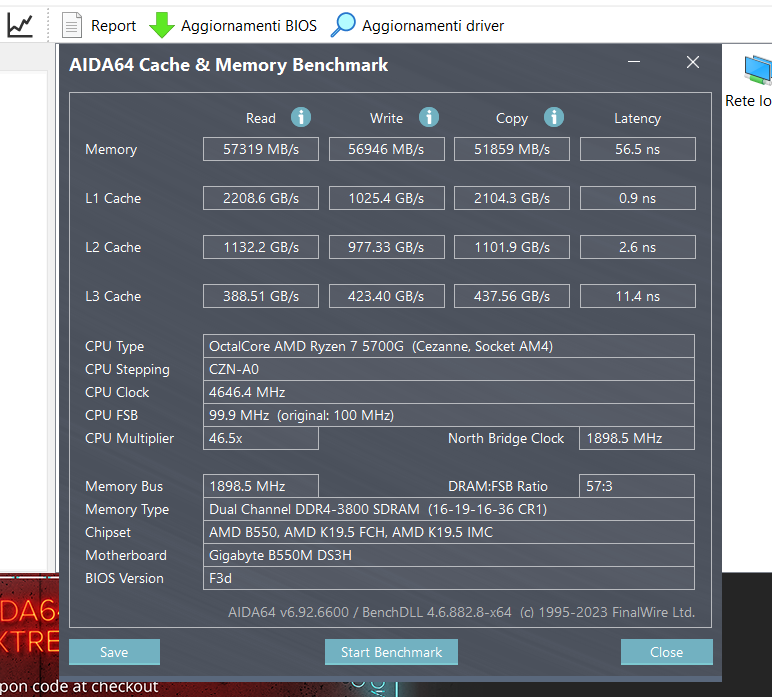Select Memory Latency value 56.5 ns
The height and width of the screenshot is (697, 772).
pyautogui.click(x=638, y=149)
